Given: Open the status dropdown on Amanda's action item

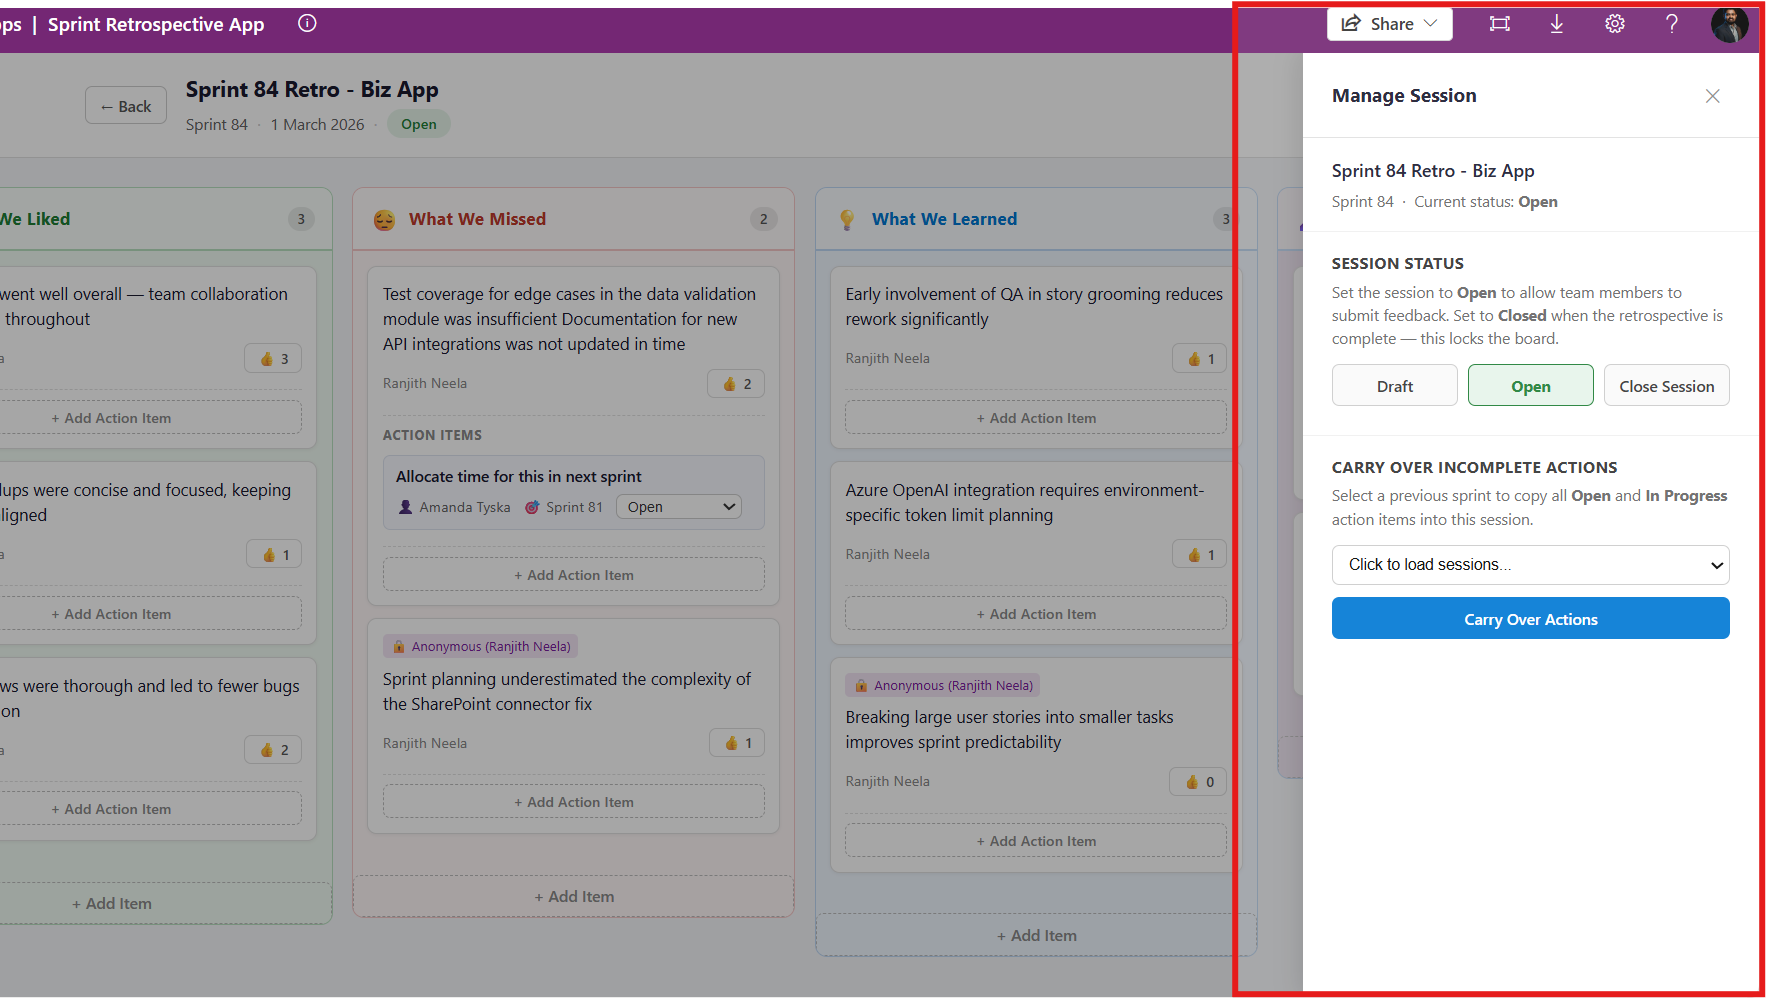Looking at the screenshot, I should pos(678,506).
